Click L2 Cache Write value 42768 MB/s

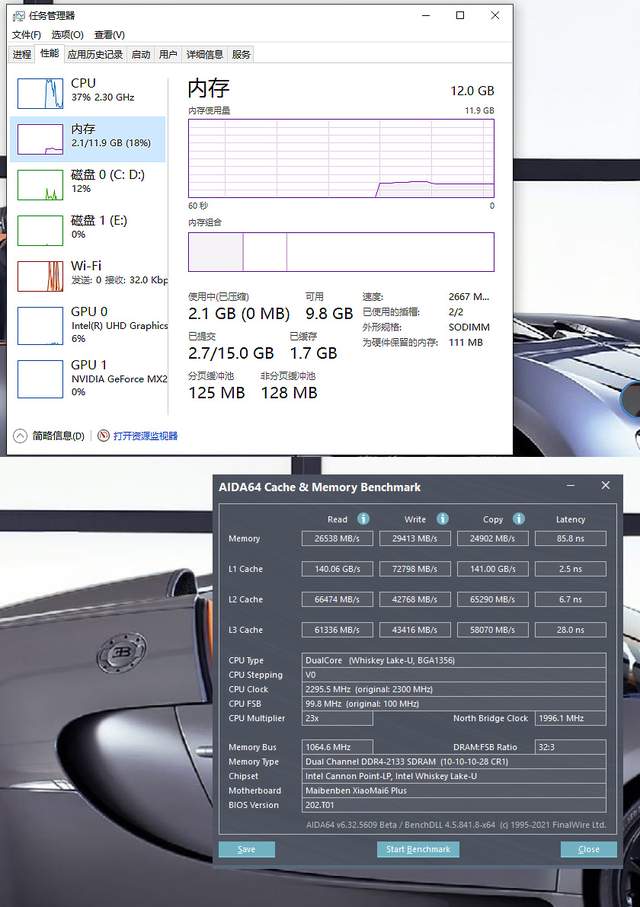click(x=414, y=599)
